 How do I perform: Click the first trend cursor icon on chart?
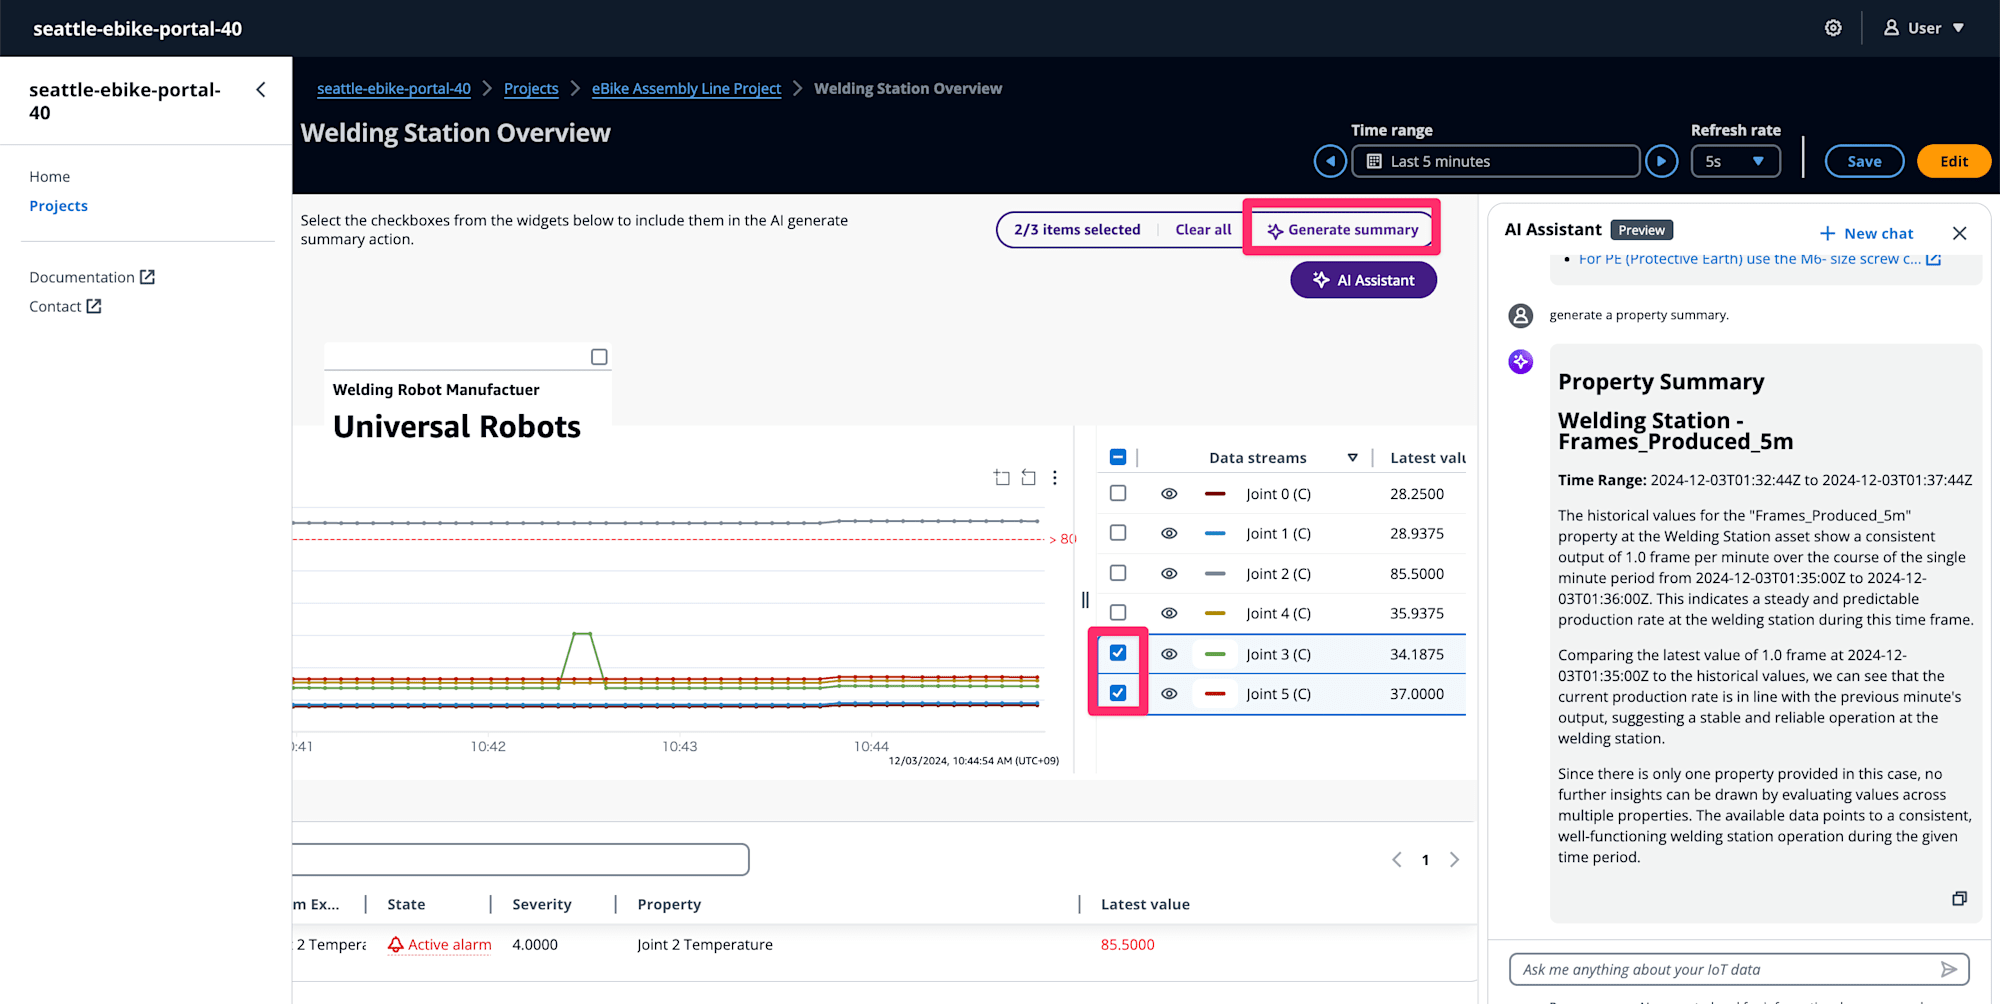pos(1001,478)
